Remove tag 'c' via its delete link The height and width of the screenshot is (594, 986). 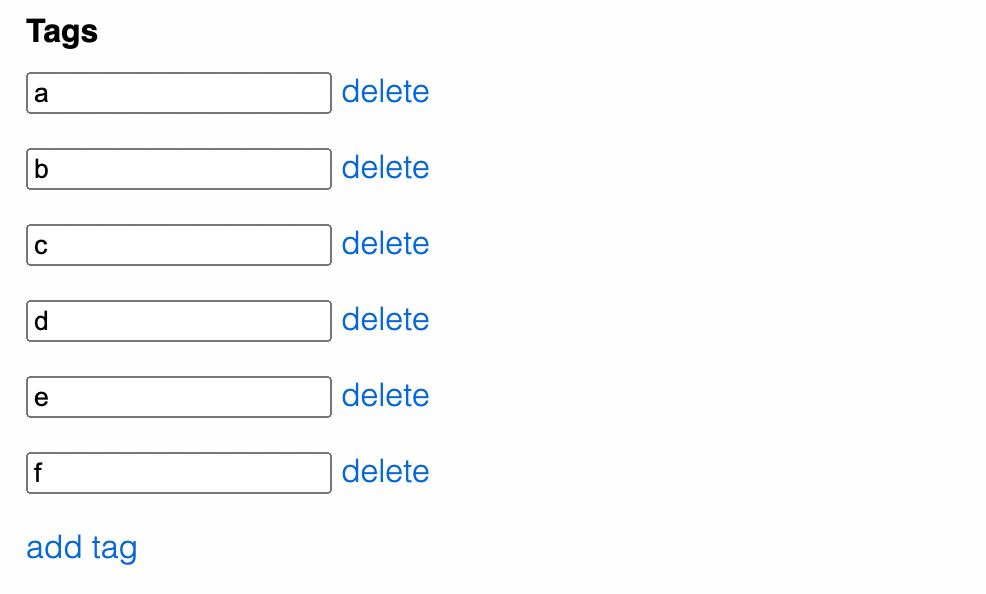click(385, 244)
